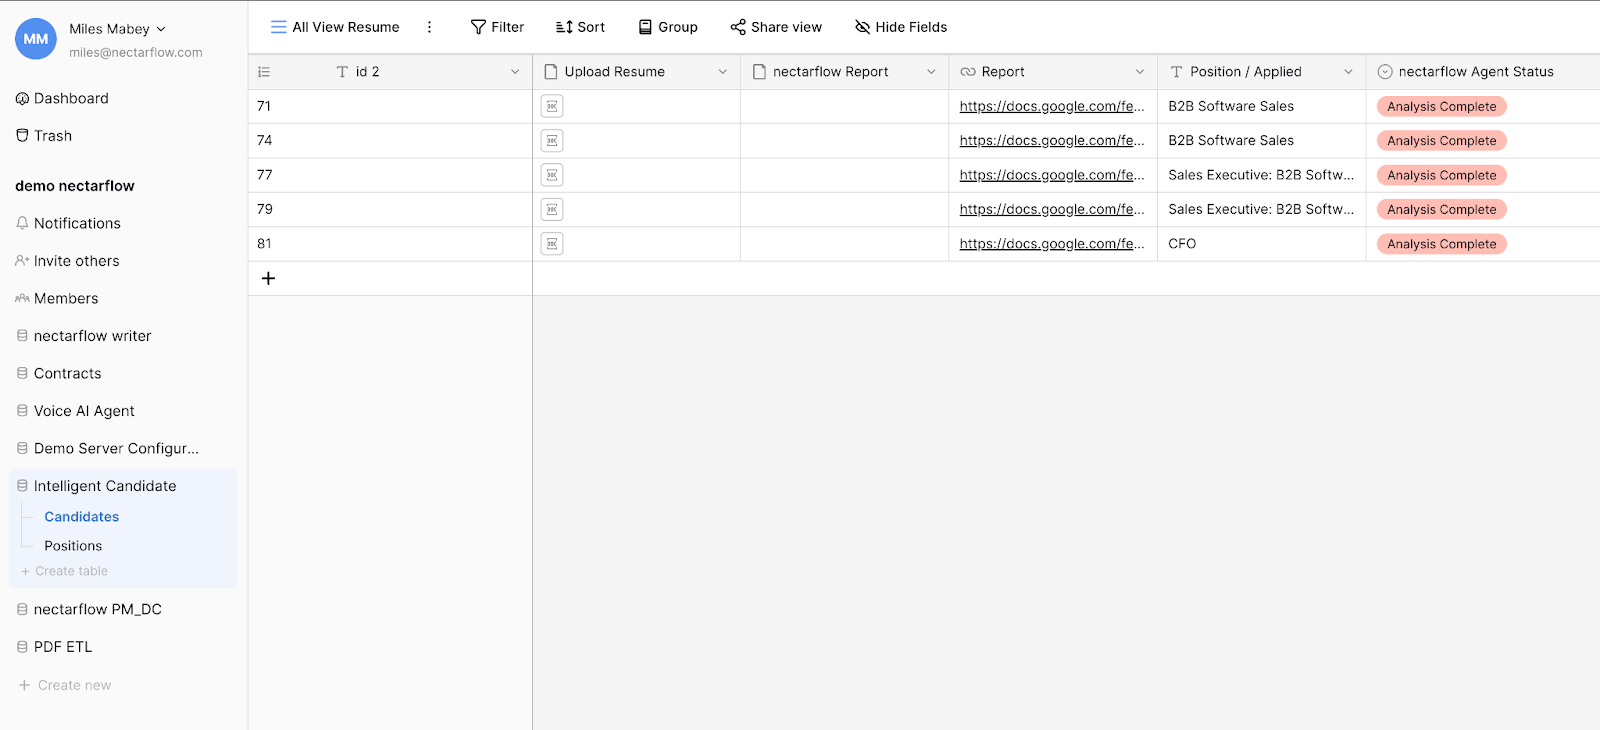
Task: Open the Position / Applied column dropdown arrow
Action: point(1348,72)
